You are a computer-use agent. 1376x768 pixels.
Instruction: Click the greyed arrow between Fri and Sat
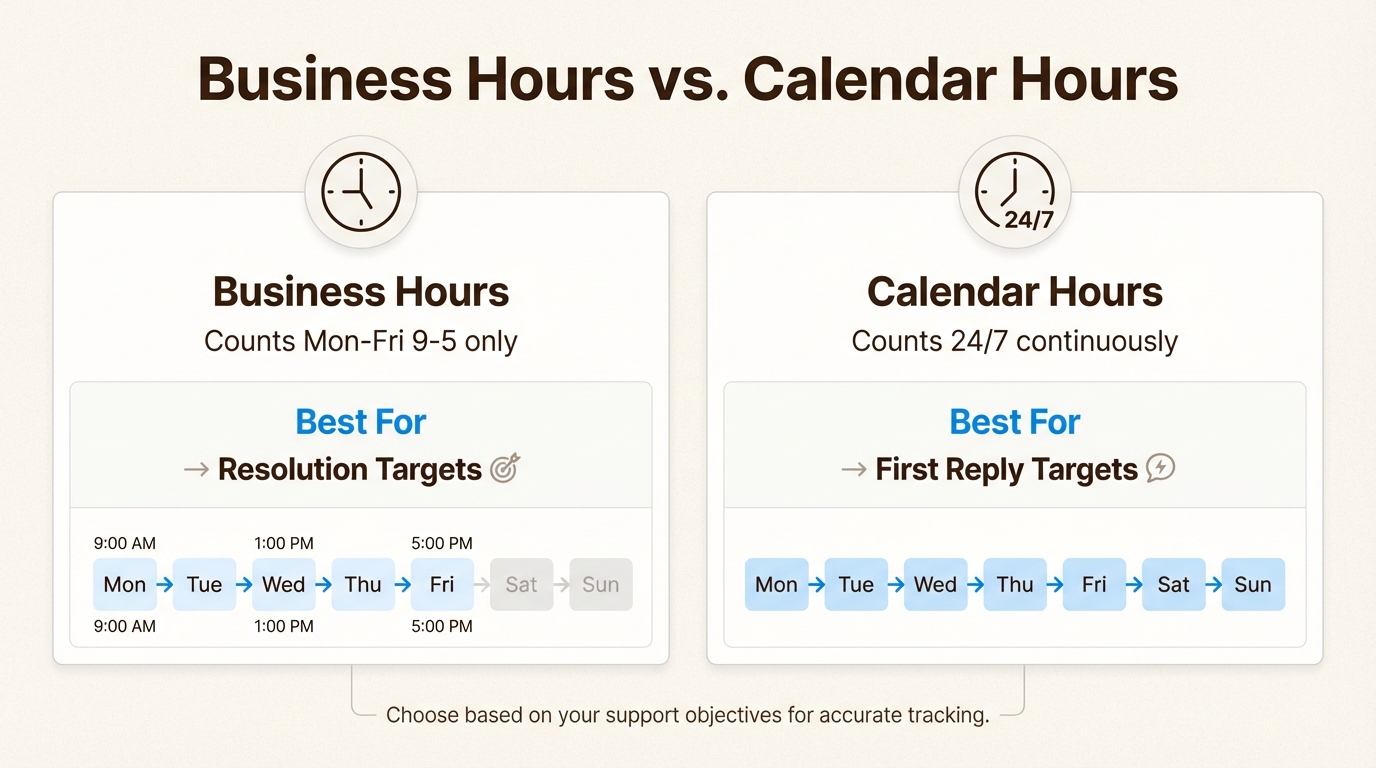pos(482,585)
